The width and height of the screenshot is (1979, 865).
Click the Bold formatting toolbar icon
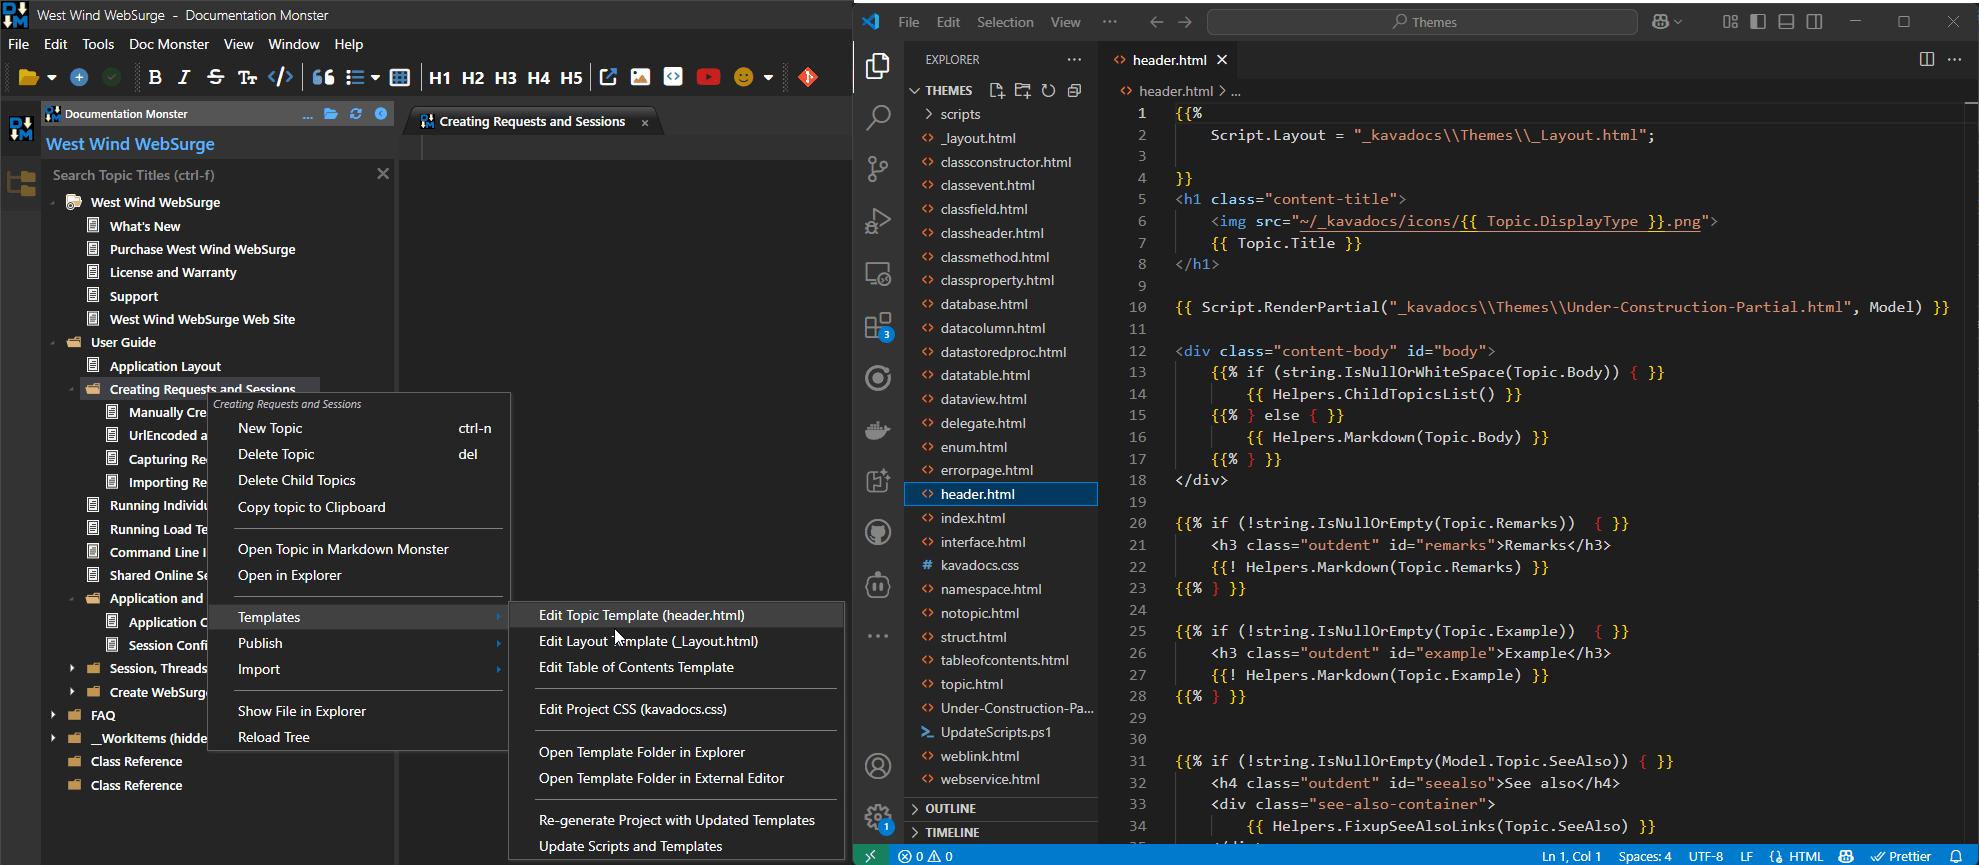point(155,77)
